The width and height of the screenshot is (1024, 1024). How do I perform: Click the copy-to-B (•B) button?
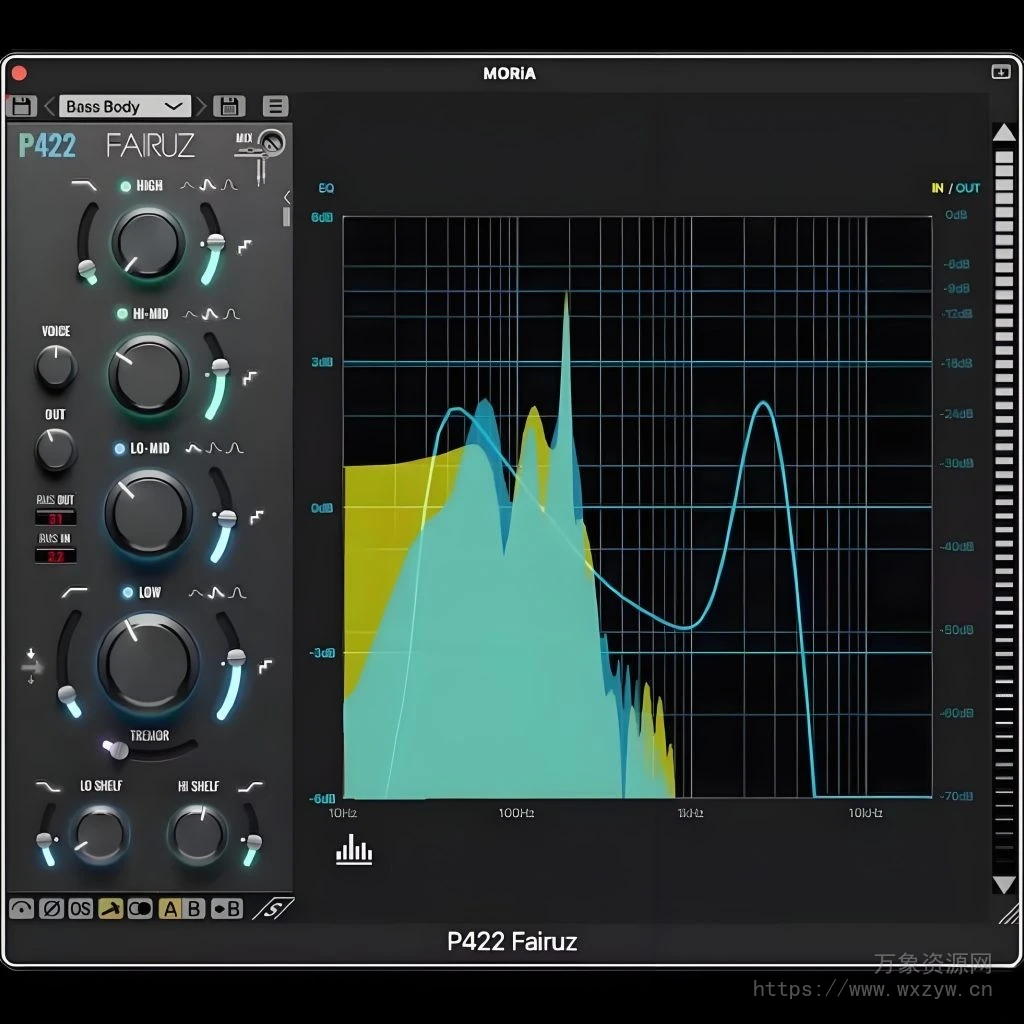tap(226, 908)
